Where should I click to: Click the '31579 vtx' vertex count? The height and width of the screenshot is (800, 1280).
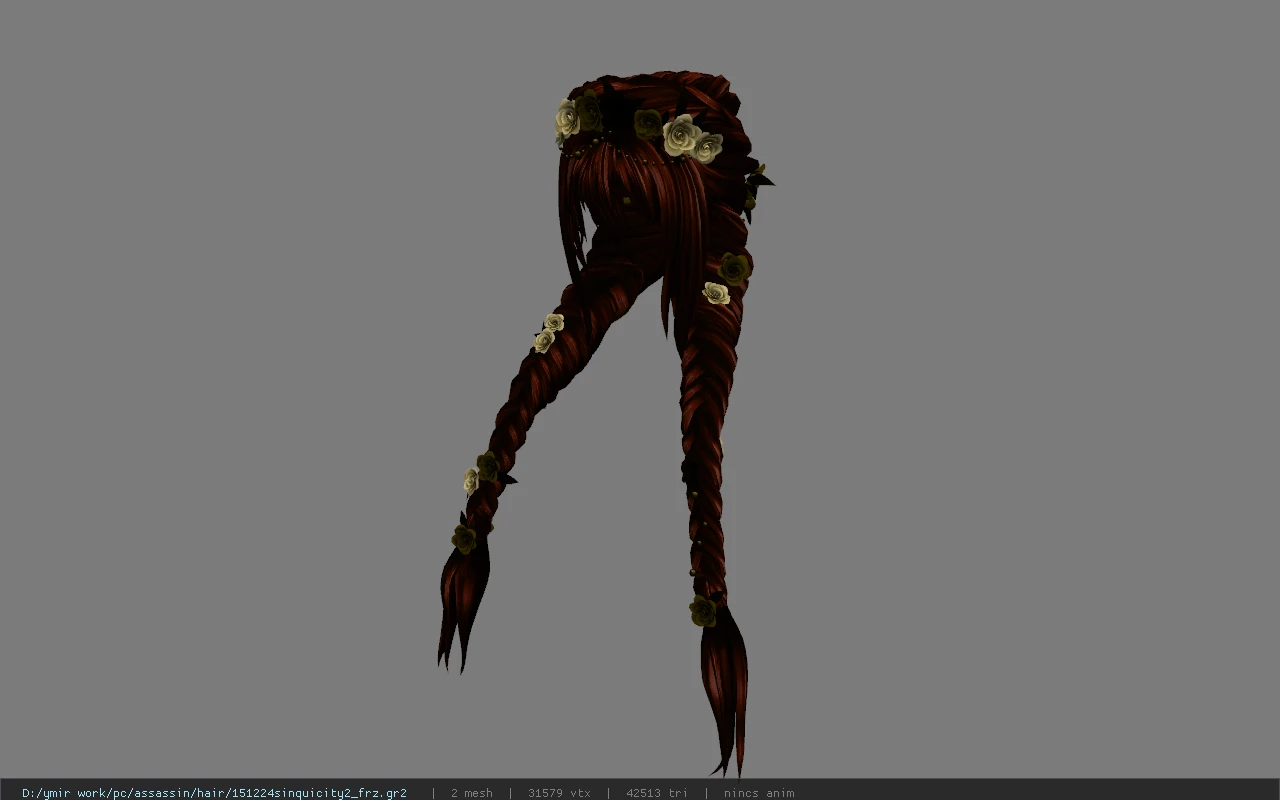(559, 793)
